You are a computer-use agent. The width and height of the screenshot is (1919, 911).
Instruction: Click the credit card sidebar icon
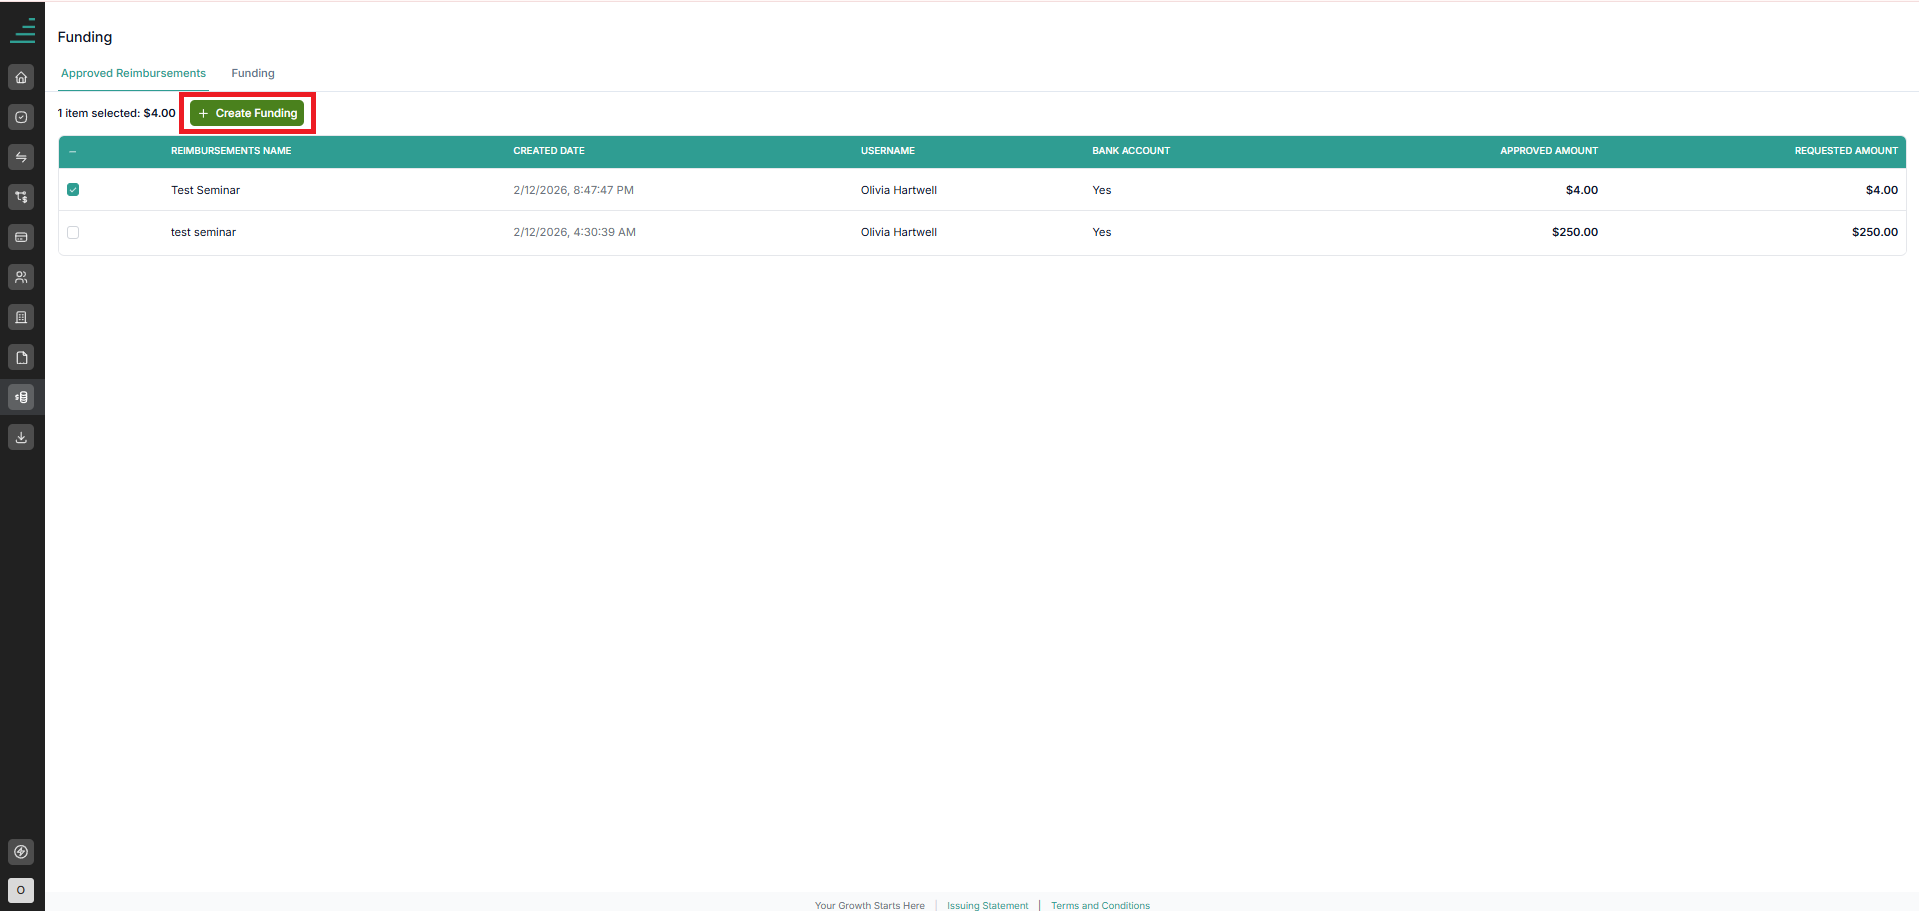(21, 237)
